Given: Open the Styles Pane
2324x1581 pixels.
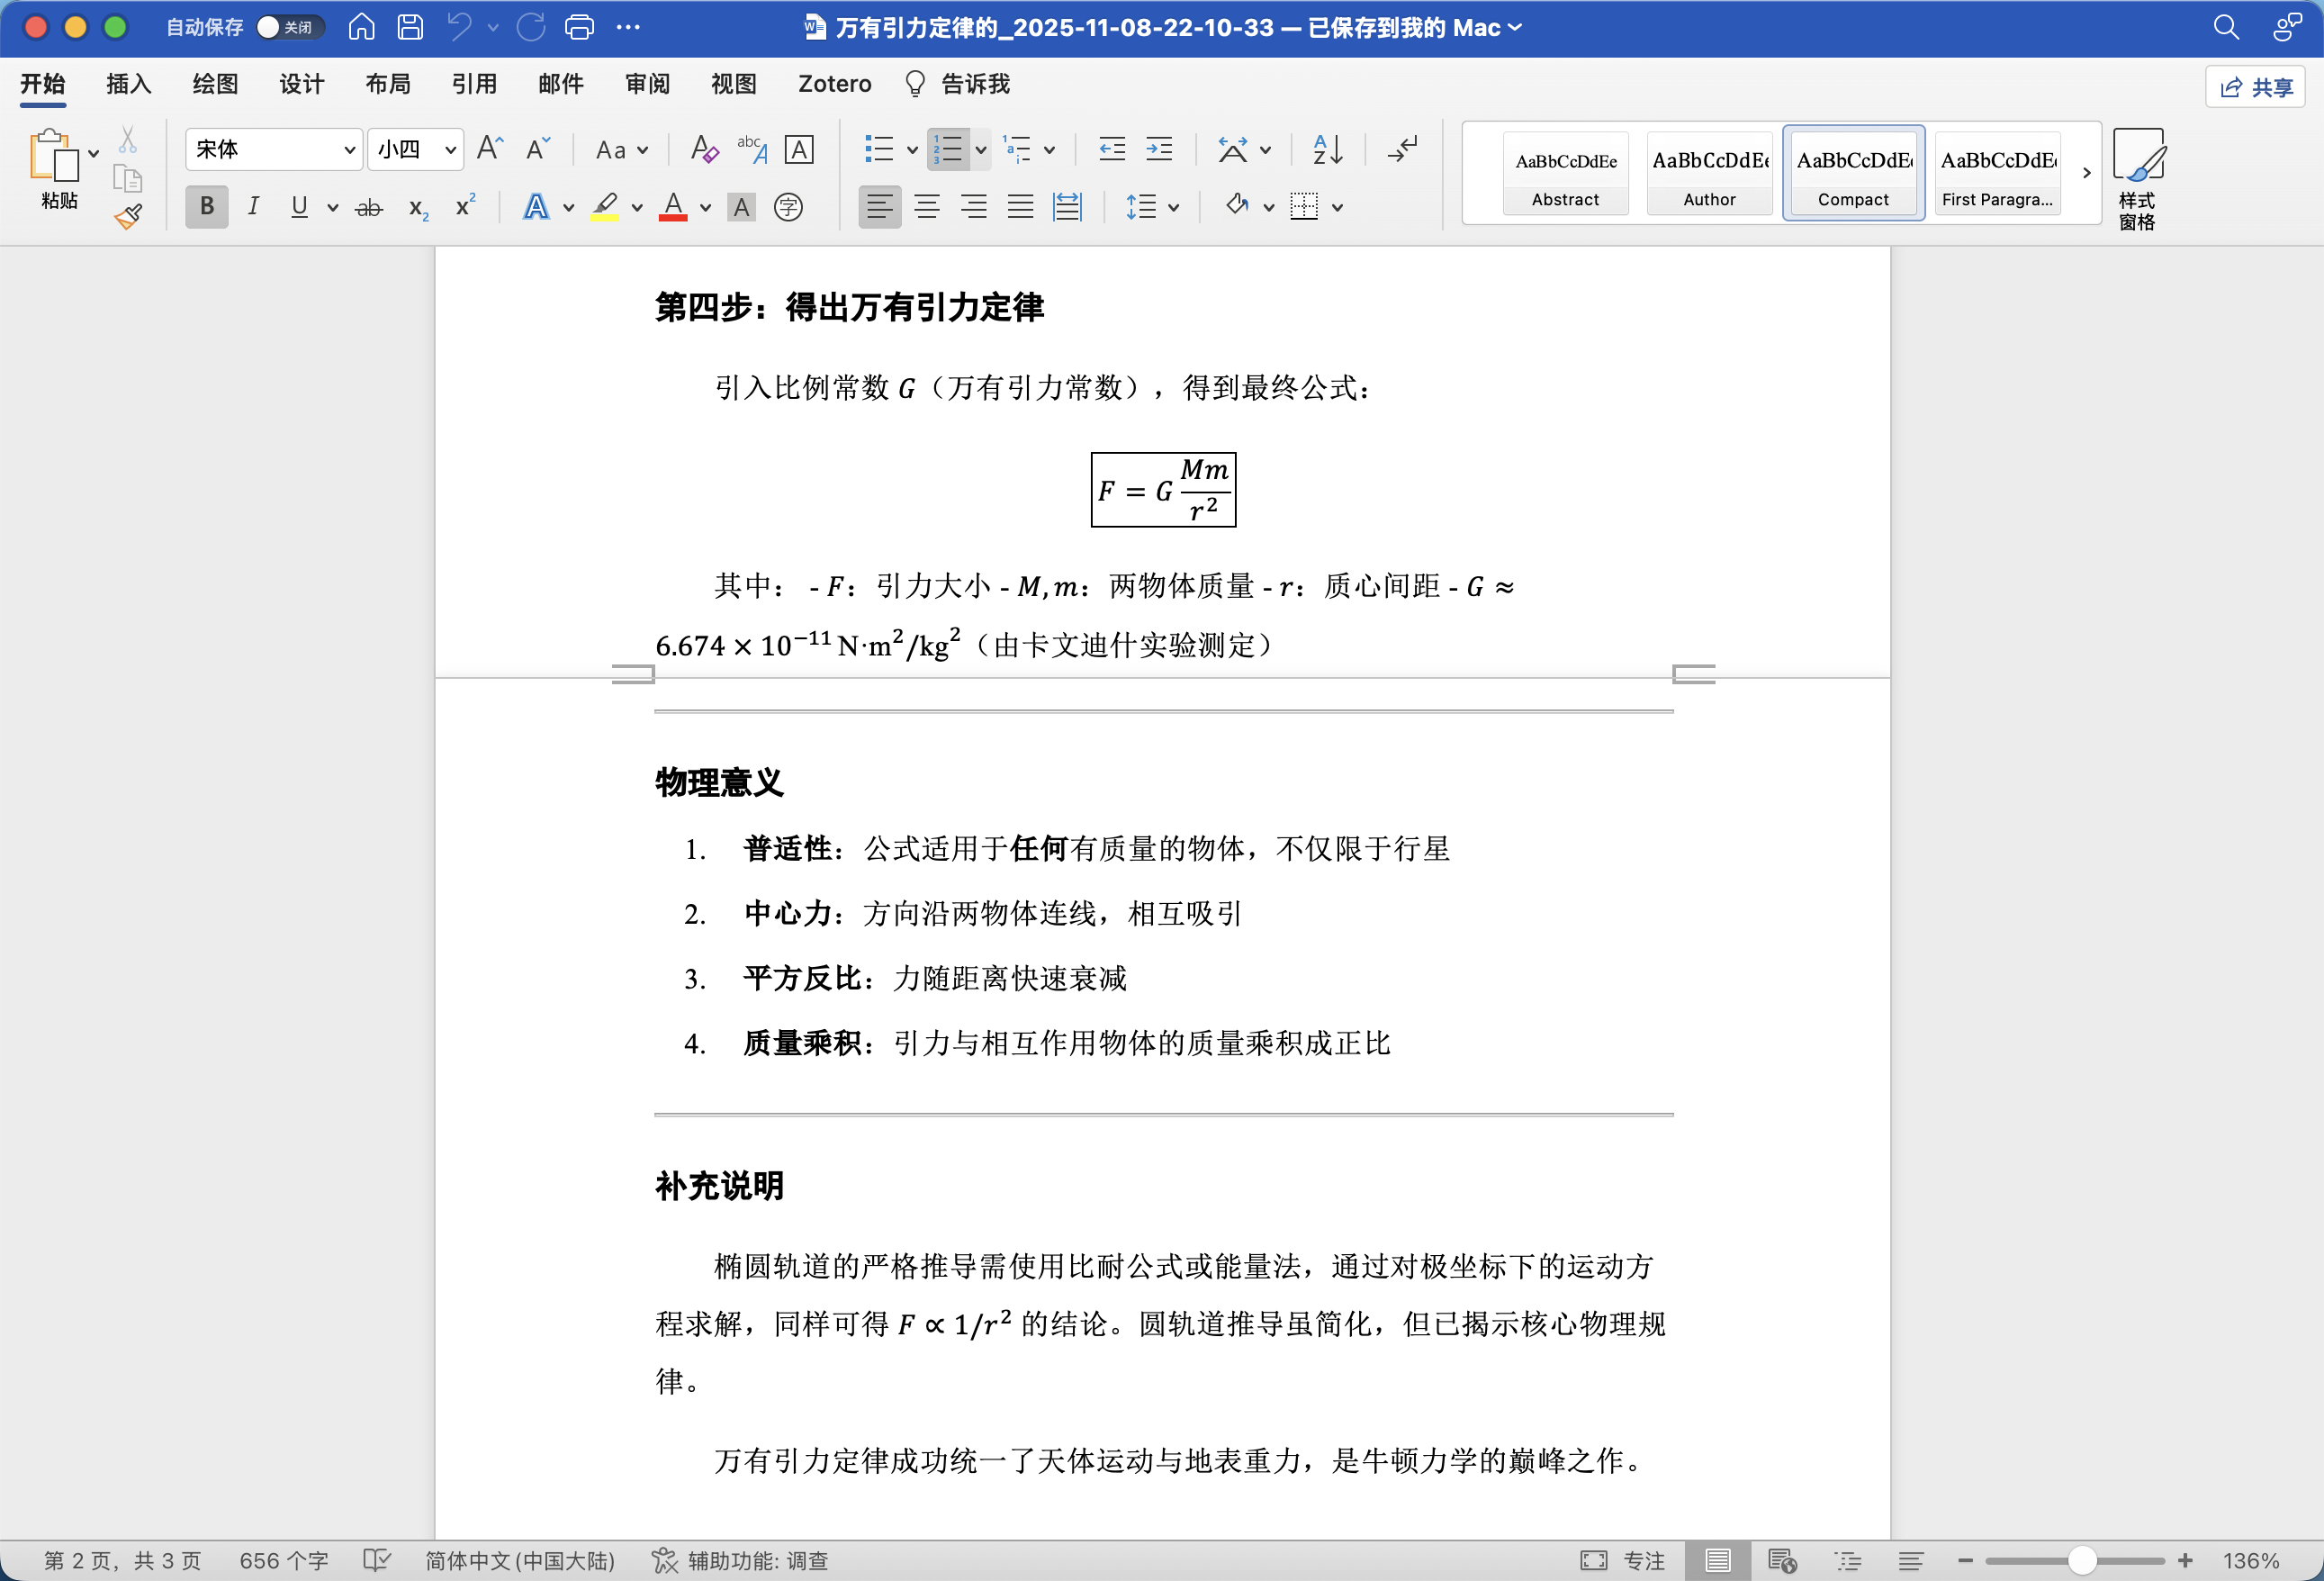Looking at the screenshot, I should click(x=2137, y=178).
